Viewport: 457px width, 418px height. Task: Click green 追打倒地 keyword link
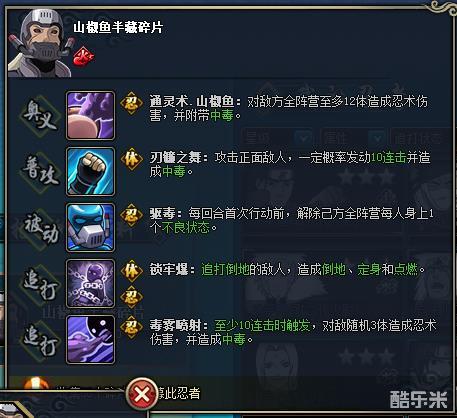click(x=225, y=269)
